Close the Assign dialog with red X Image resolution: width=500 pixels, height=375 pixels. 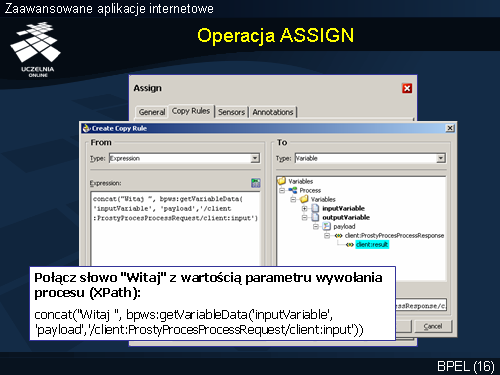tap(407, 88)
